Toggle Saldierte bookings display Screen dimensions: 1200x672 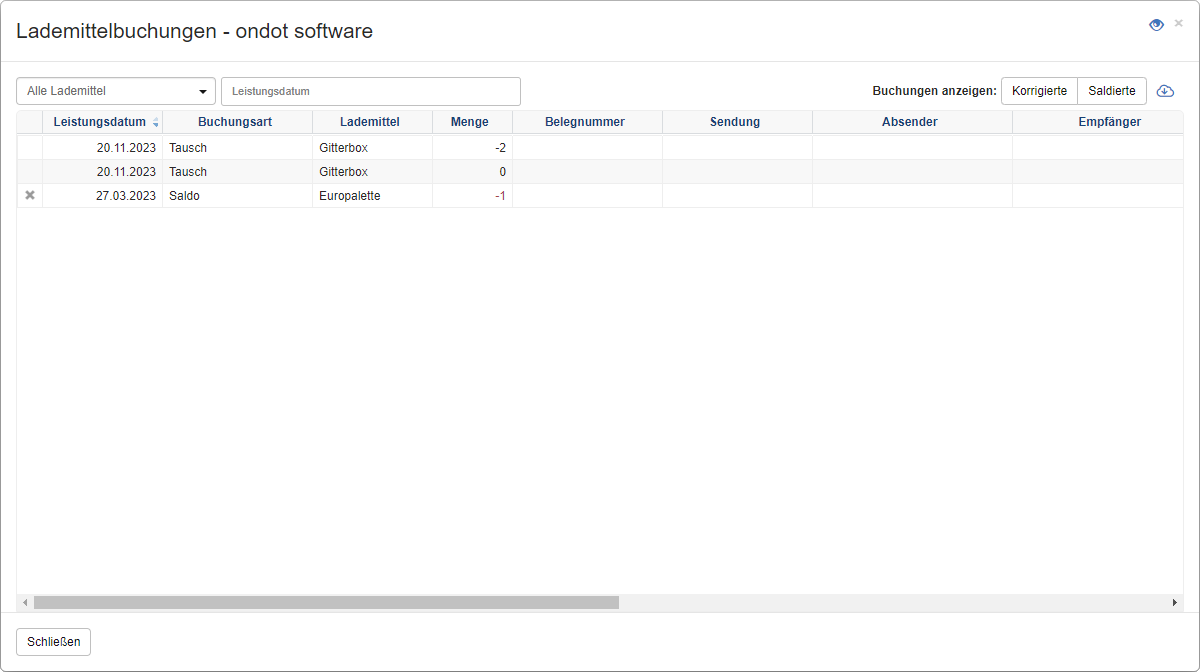(x=1112, y=91)
